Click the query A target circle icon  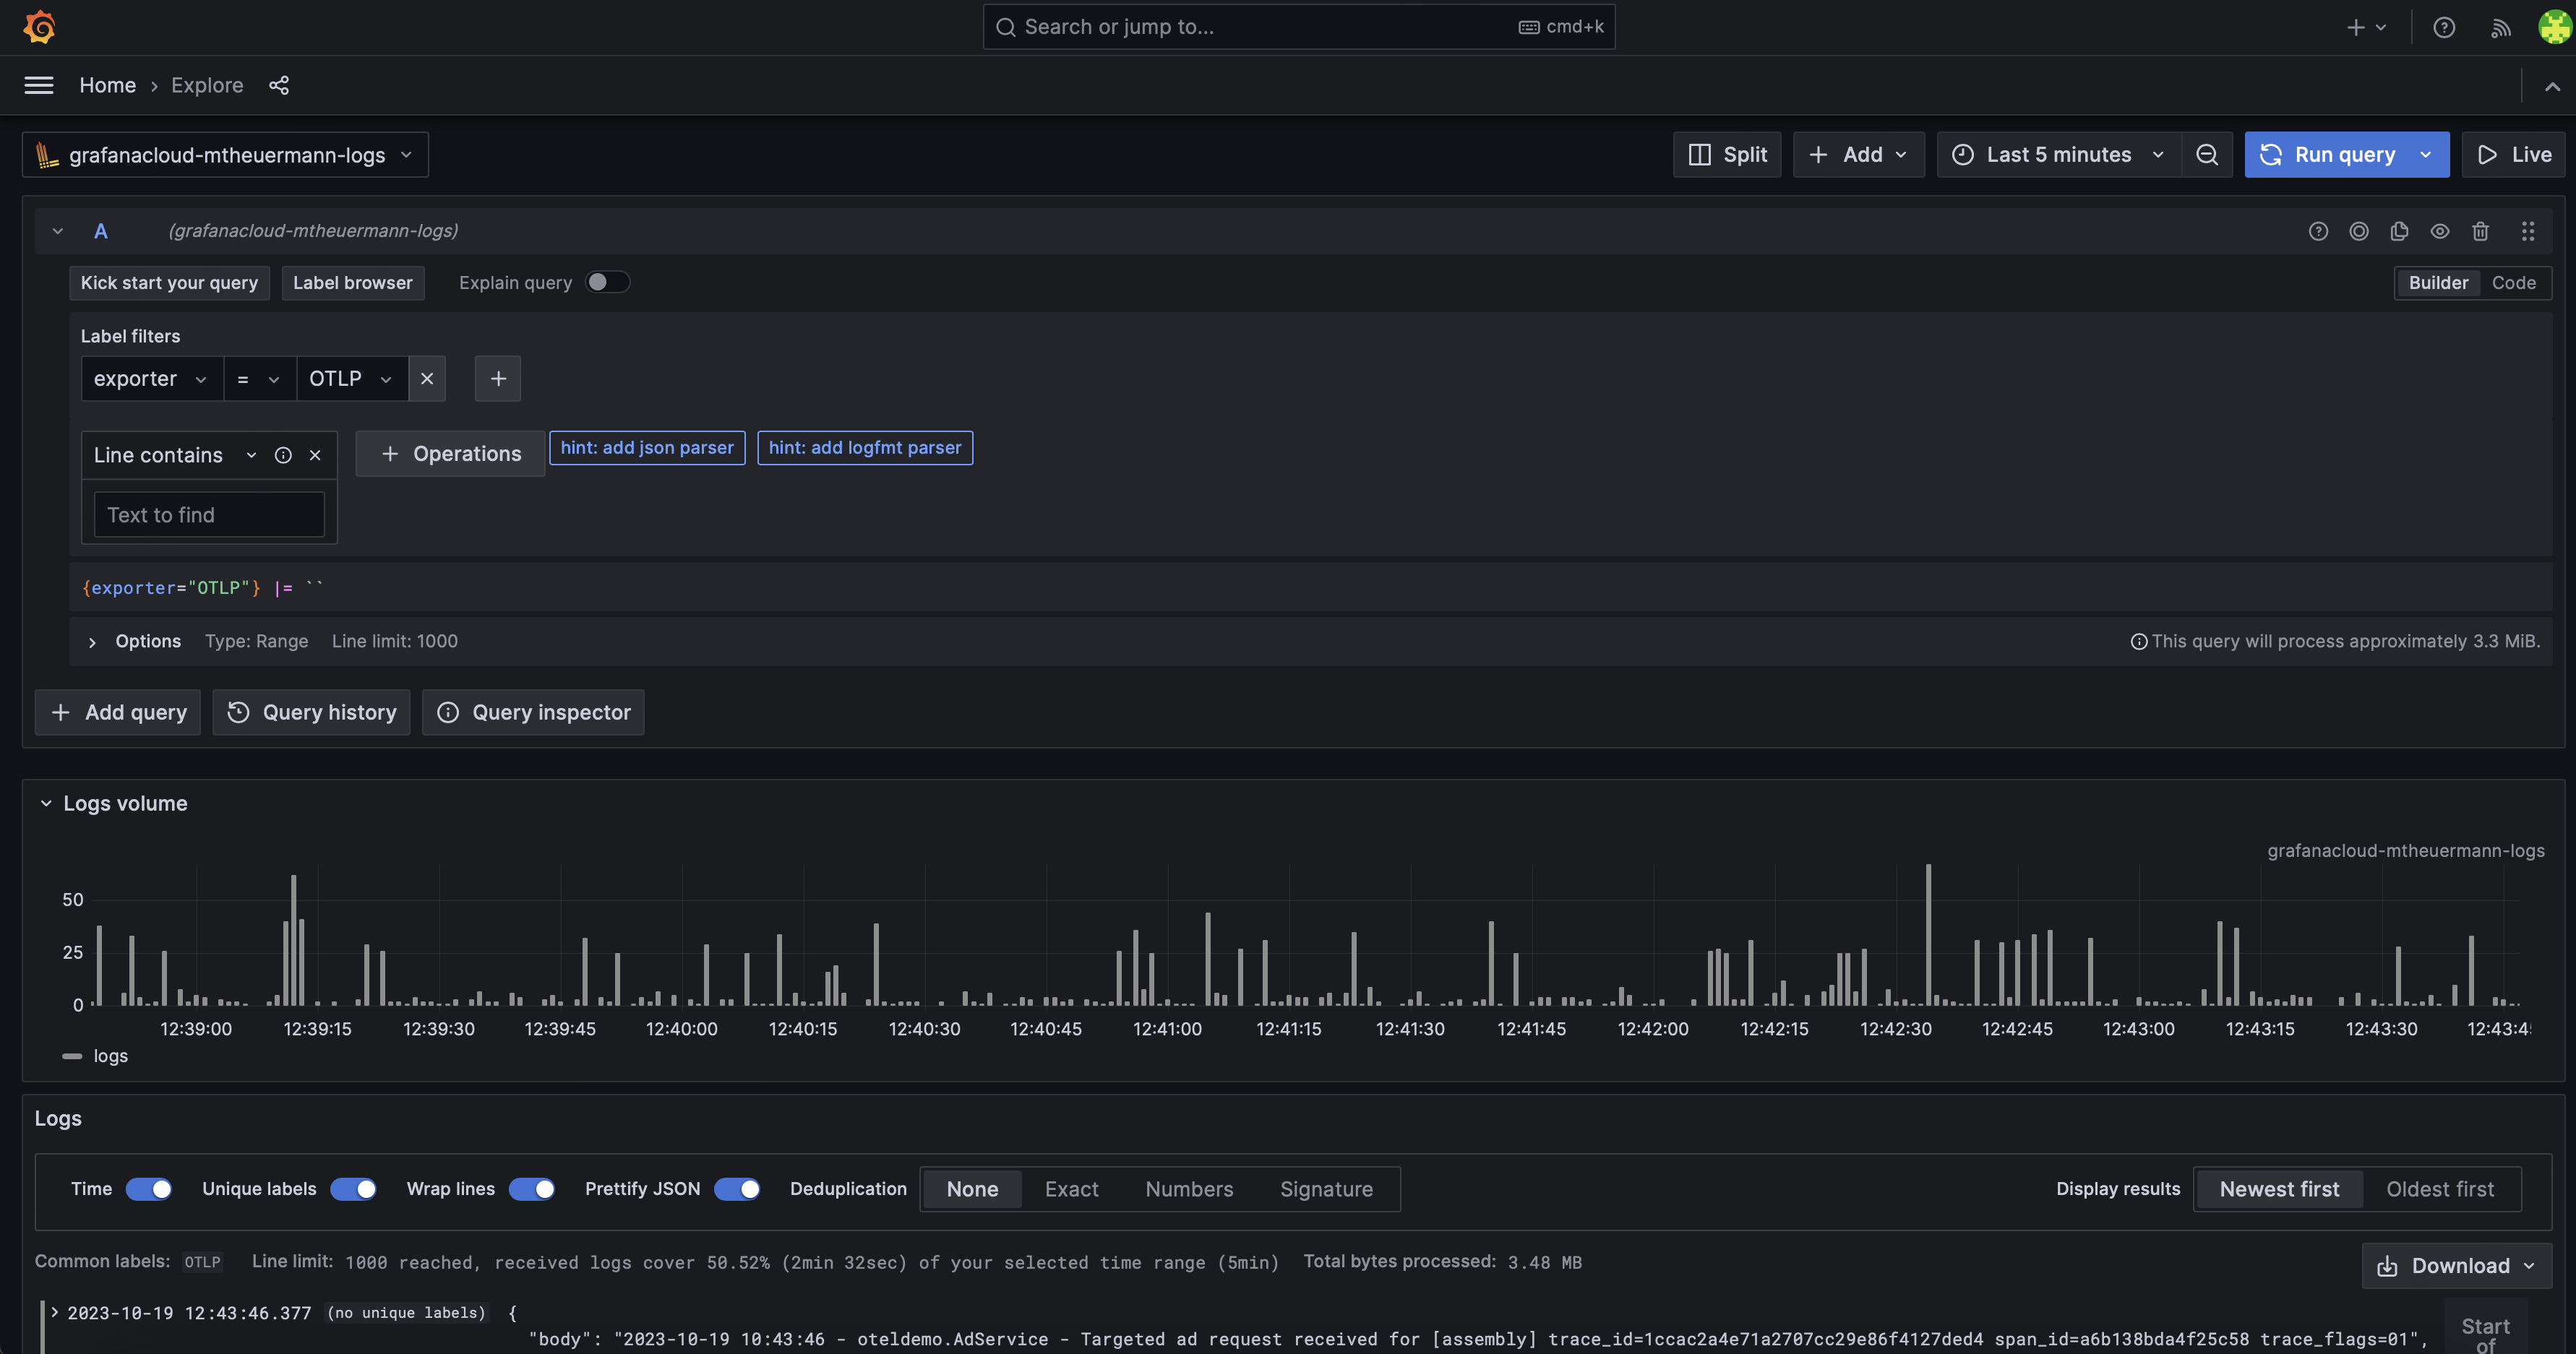click(2359, 231)
